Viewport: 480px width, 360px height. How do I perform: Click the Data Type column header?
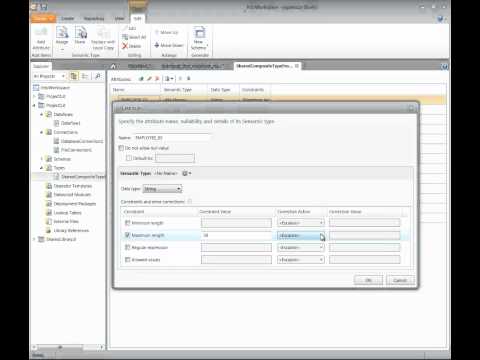(x=223, y=90)
